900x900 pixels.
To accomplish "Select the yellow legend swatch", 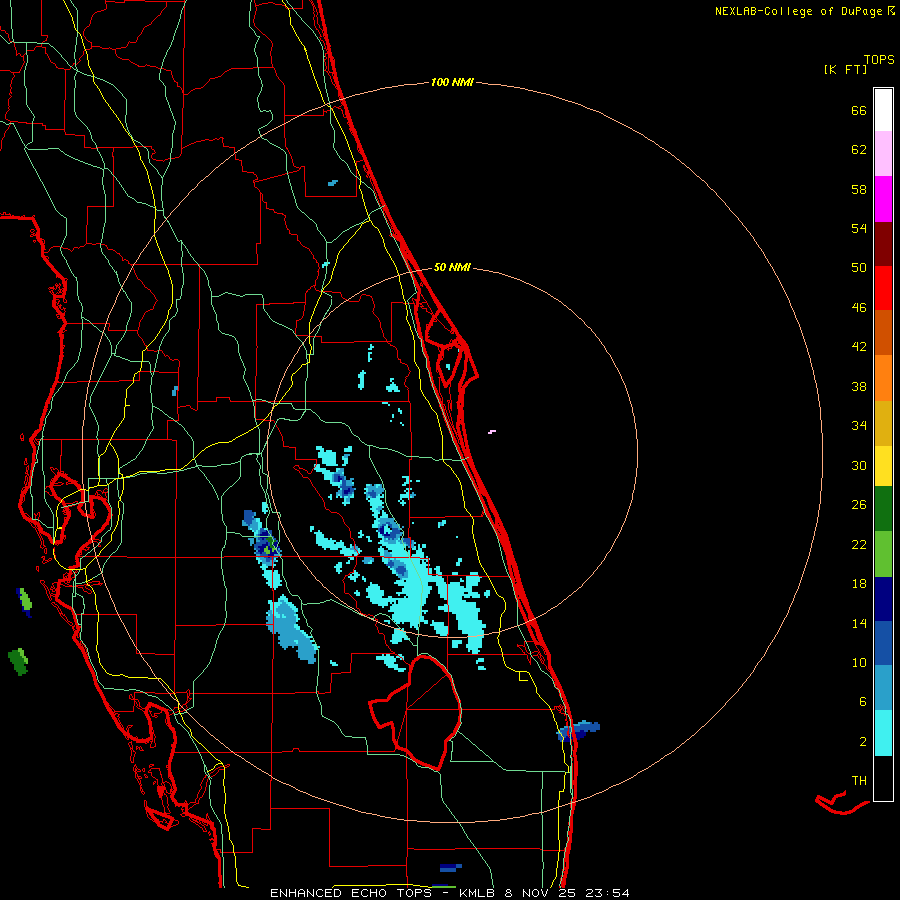I will (x=883, y=466).
